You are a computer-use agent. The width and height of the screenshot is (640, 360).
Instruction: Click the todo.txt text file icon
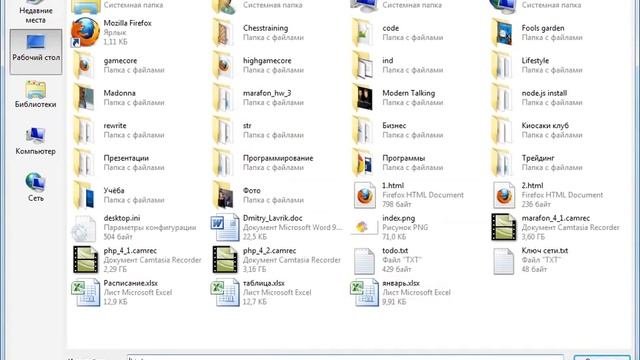364,260
